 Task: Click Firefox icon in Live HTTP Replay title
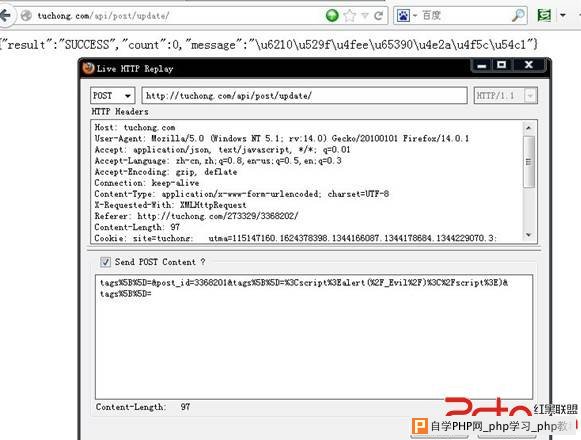(88, 68)
